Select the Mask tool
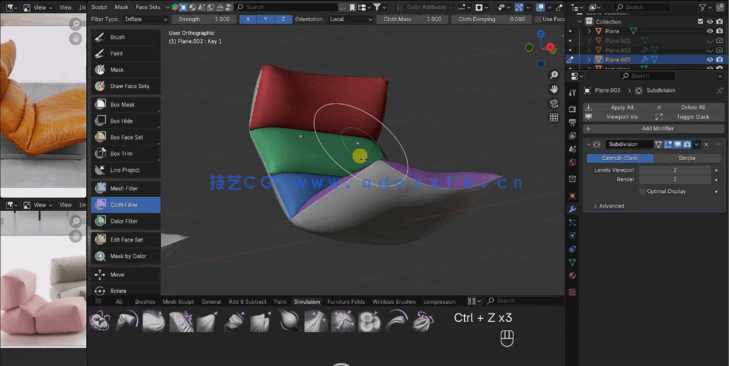The width and height of the screenshot is (730, 366). 126,69
